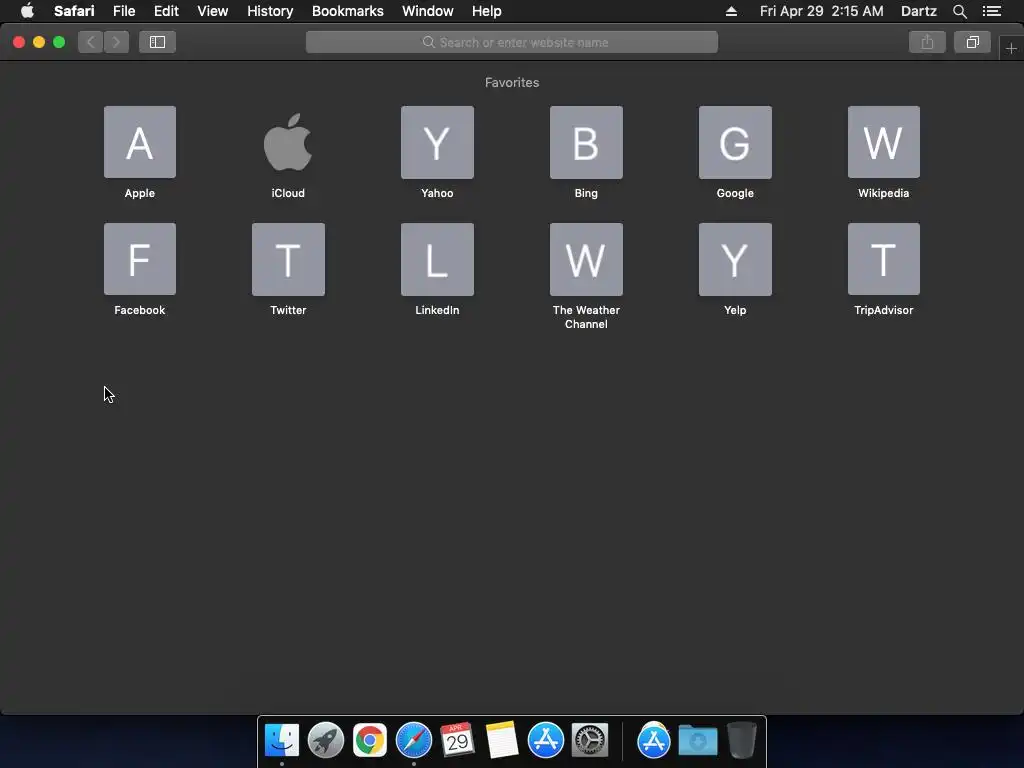Open Launchpad rocket in the Dock
1024x768 pixels.
325,740
